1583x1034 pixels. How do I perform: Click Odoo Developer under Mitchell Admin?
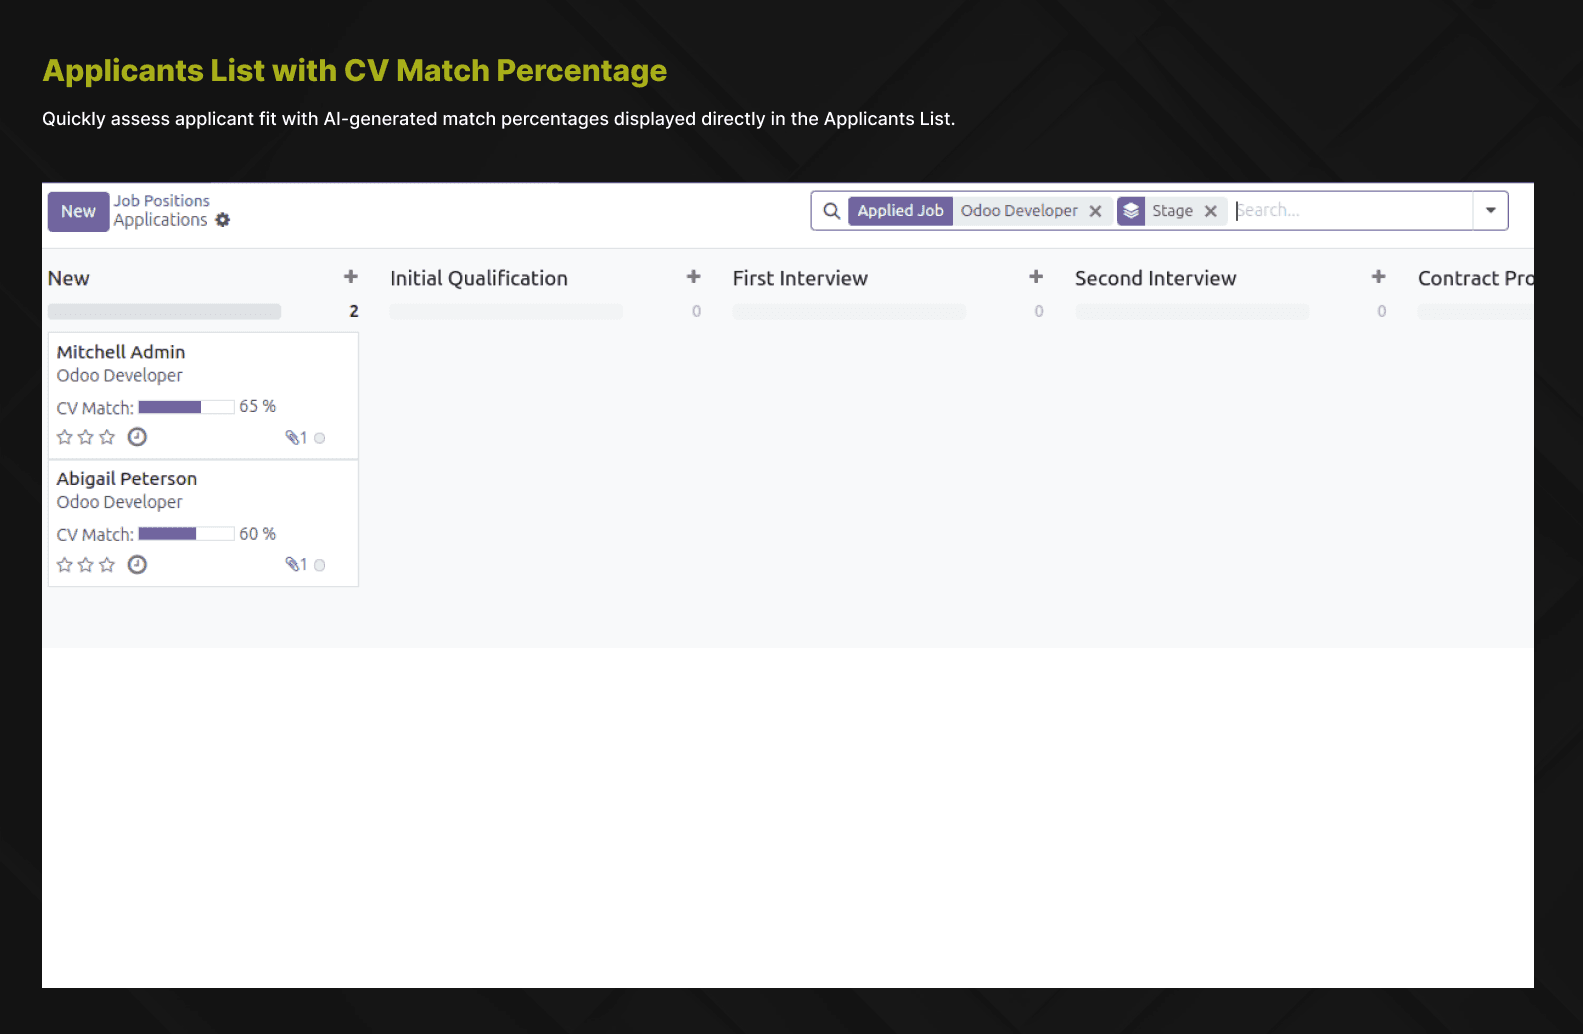coord(120,376)
